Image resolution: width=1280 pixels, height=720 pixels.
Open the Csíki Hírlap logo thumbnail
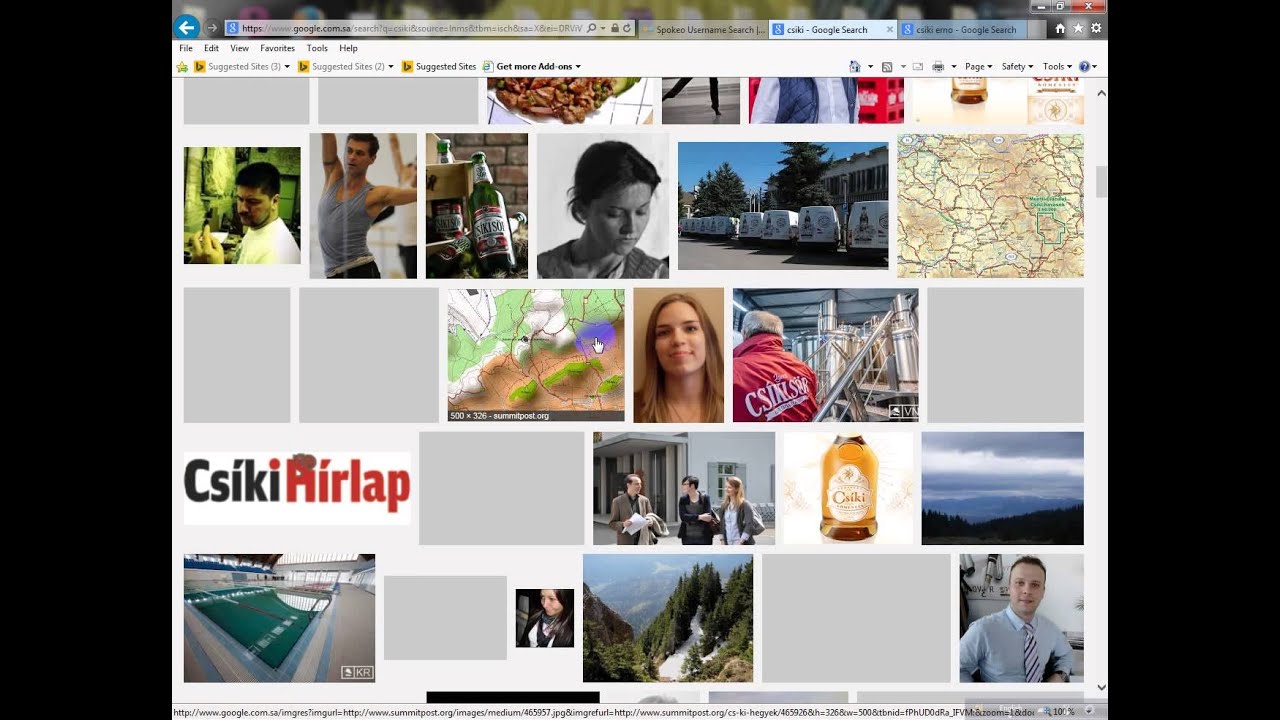pyautogui.click(x=297, y=488)
